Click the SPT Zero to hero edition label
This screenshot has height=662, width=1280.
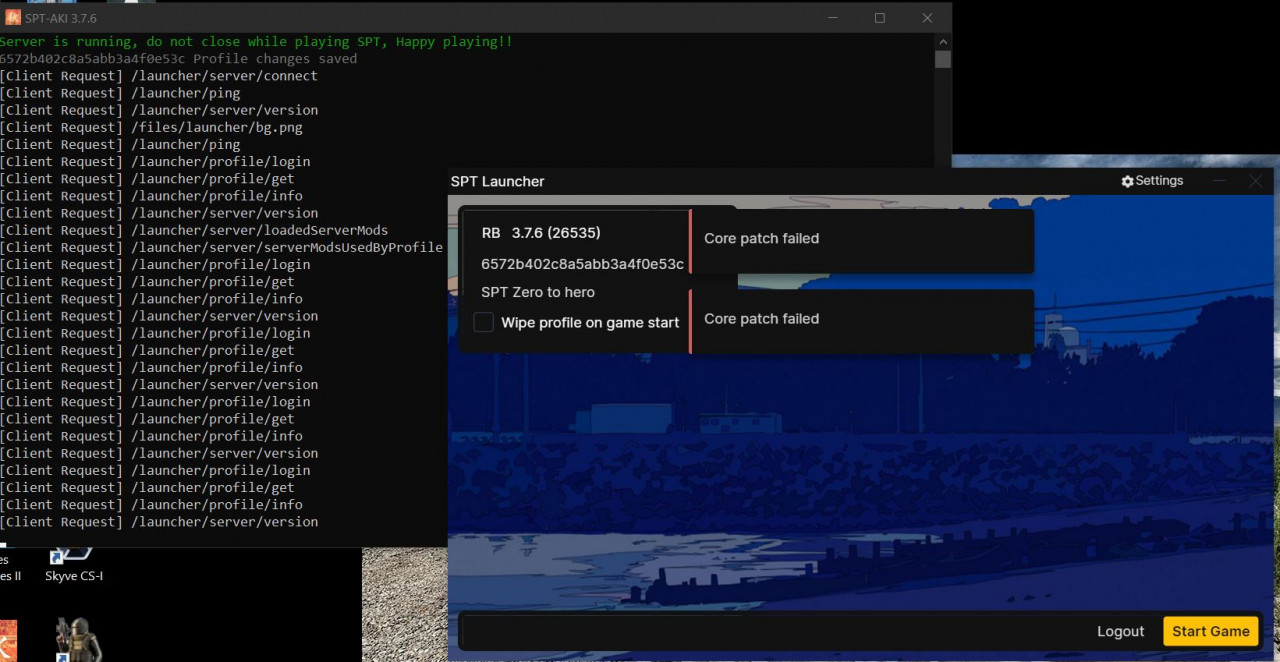click(537, 292)
